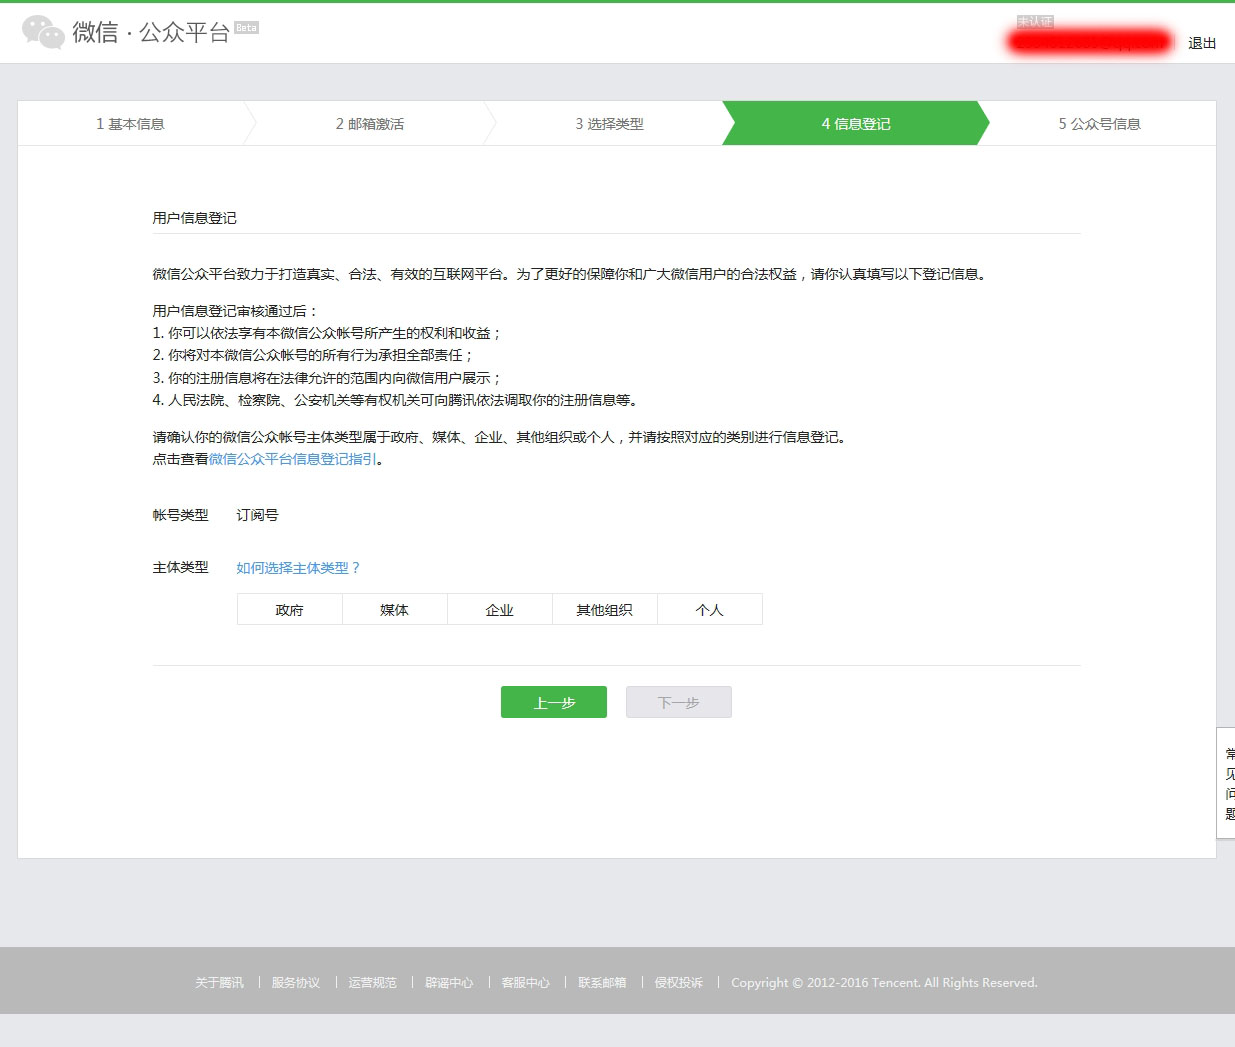
Task: Click the line 1. 你可以依法享有本微信公众帐号
Action: (327, 333)
